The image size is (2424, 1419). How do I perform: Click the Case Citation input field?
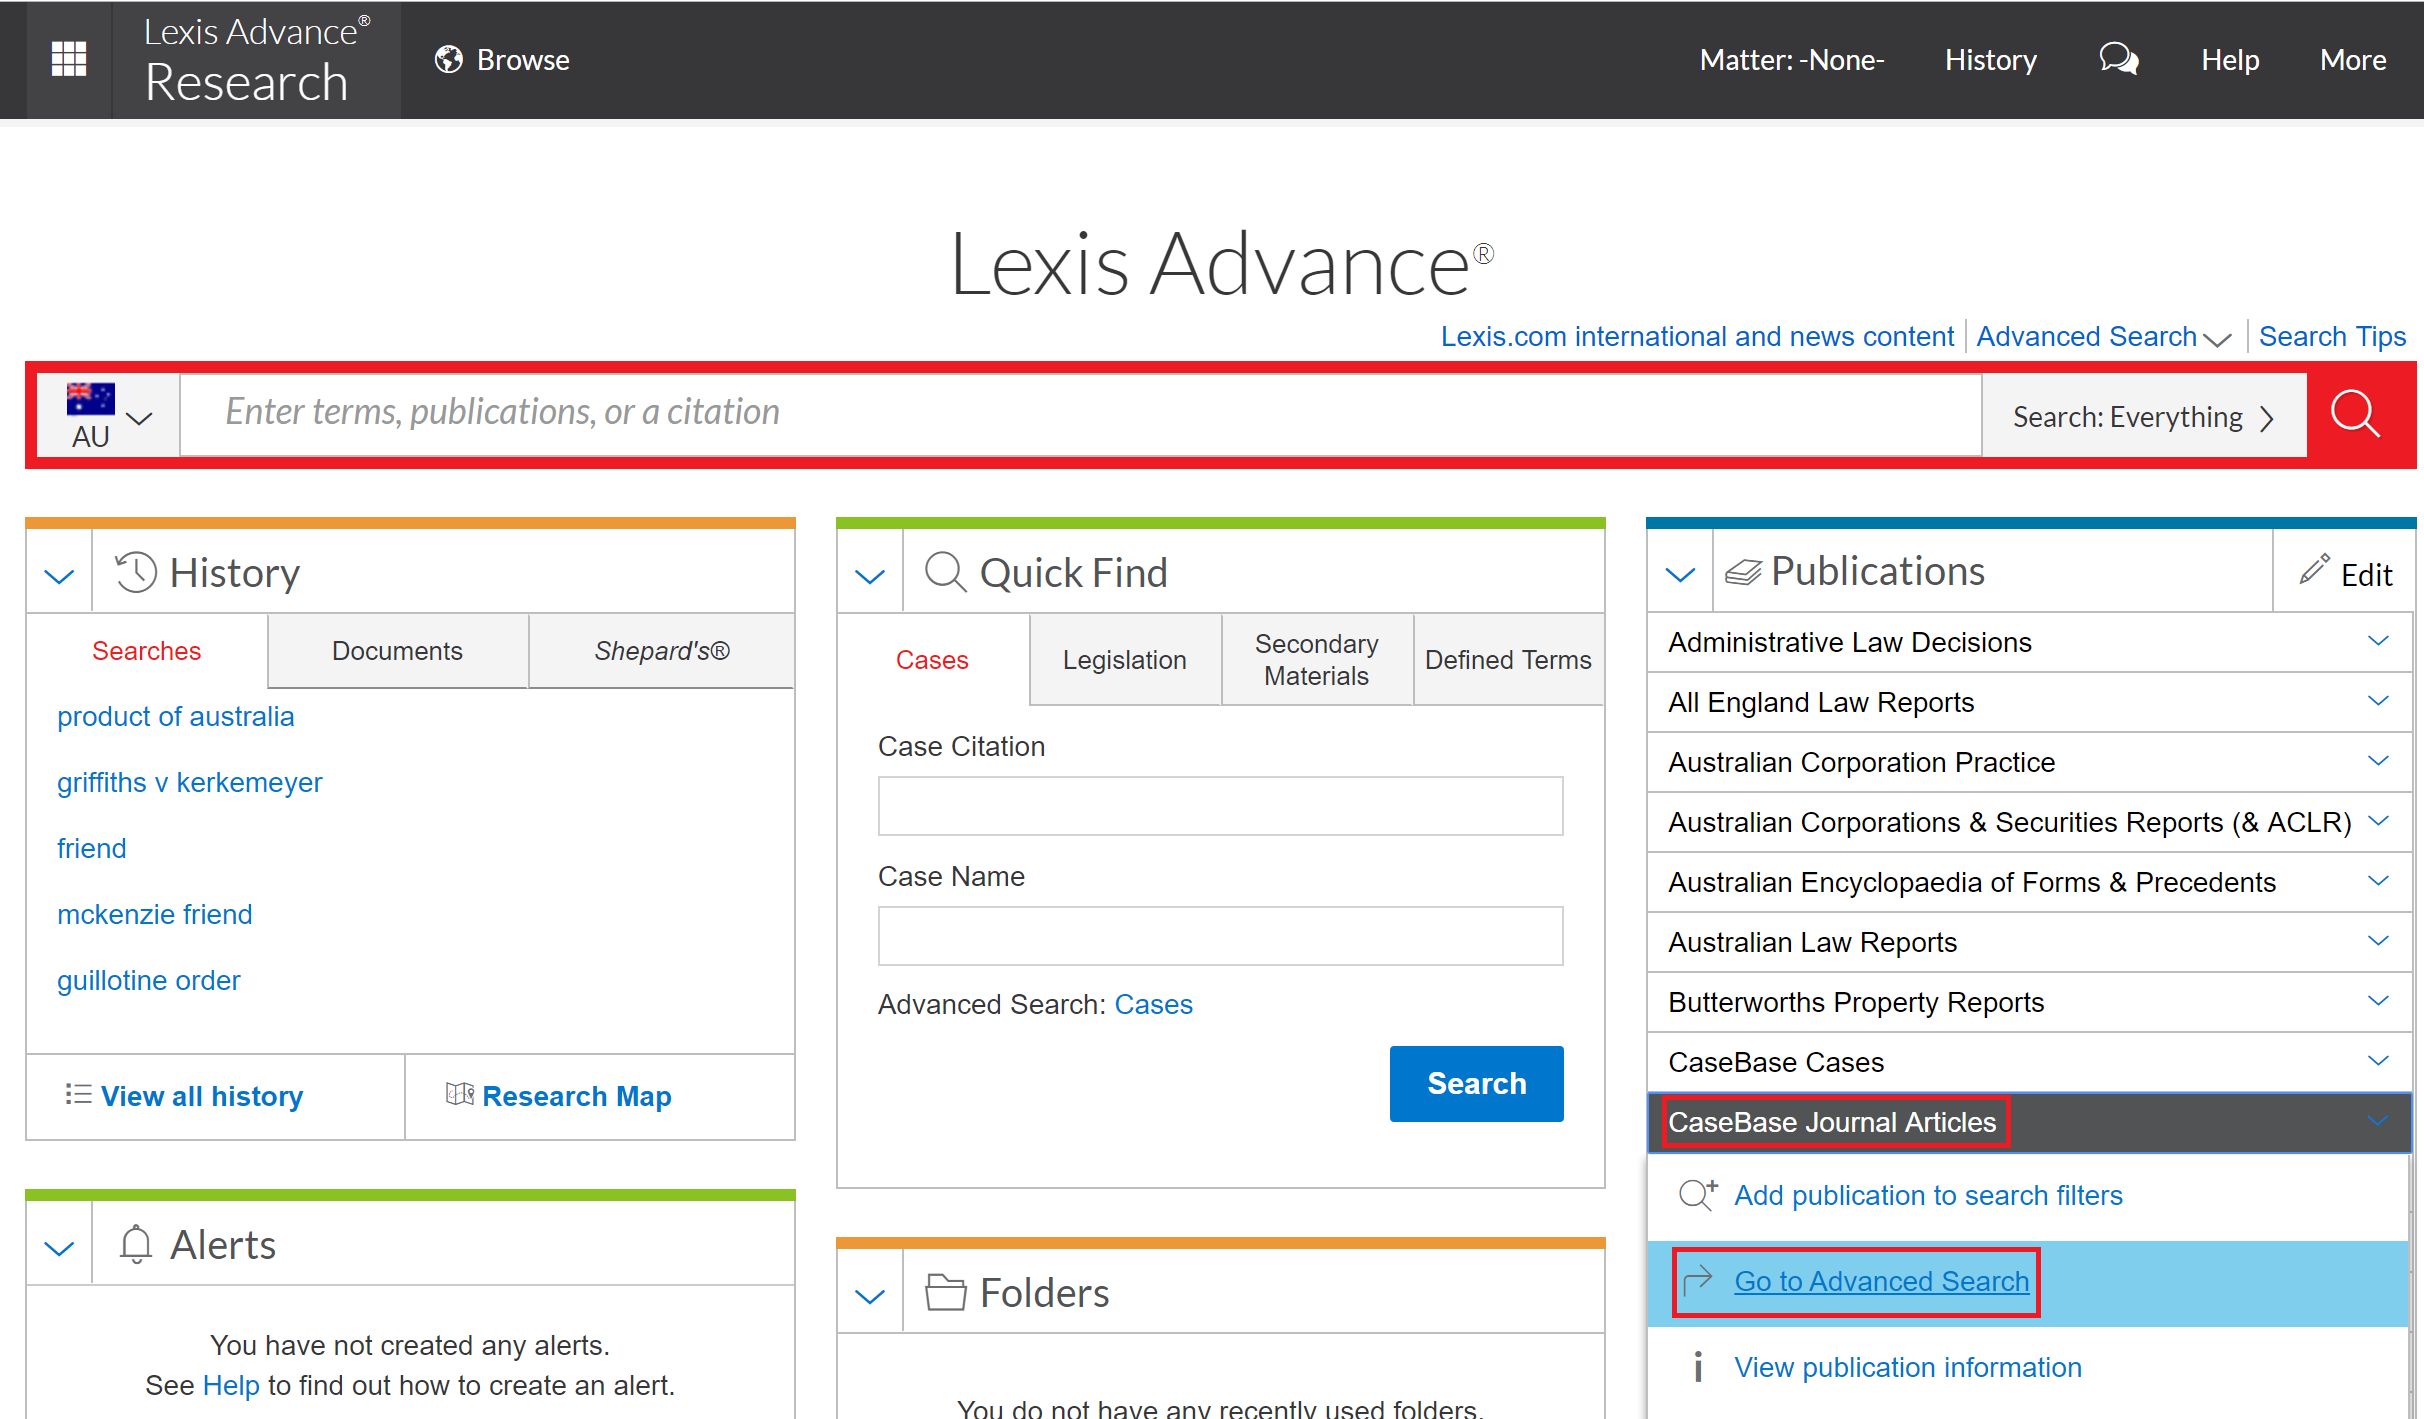[1221, 805]
